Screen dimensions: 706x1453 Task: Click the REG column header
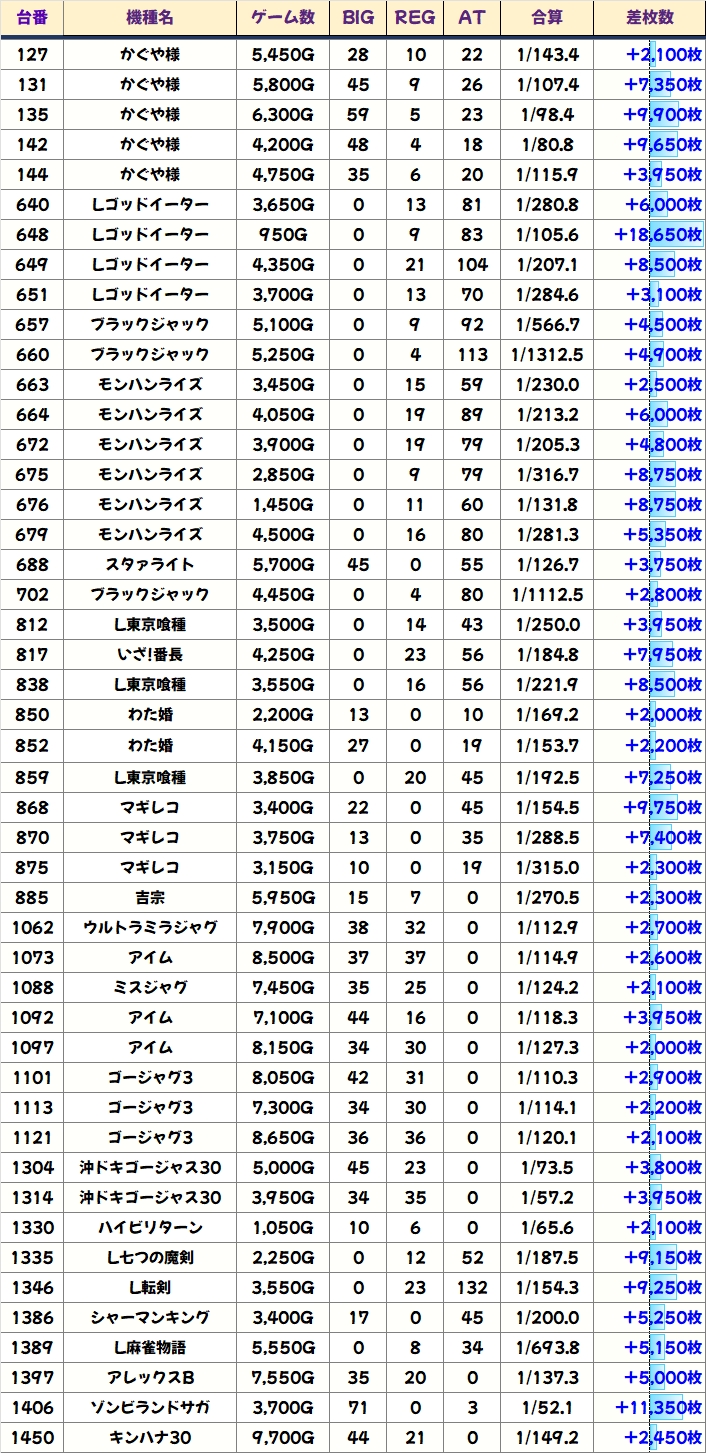415,18
